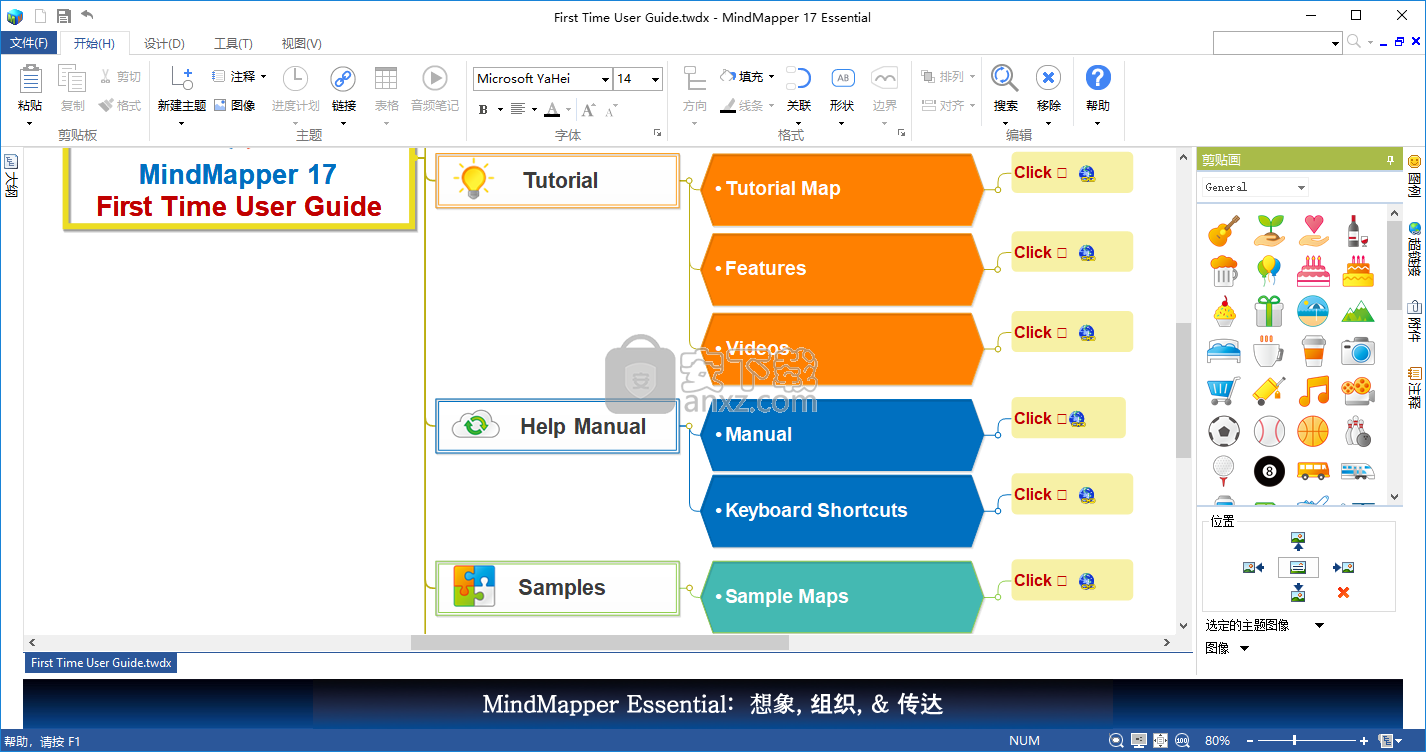The height and width of the screenshot is (752, 1426).
Task: Toggle Bold text formatting
Action: (484, 109)
